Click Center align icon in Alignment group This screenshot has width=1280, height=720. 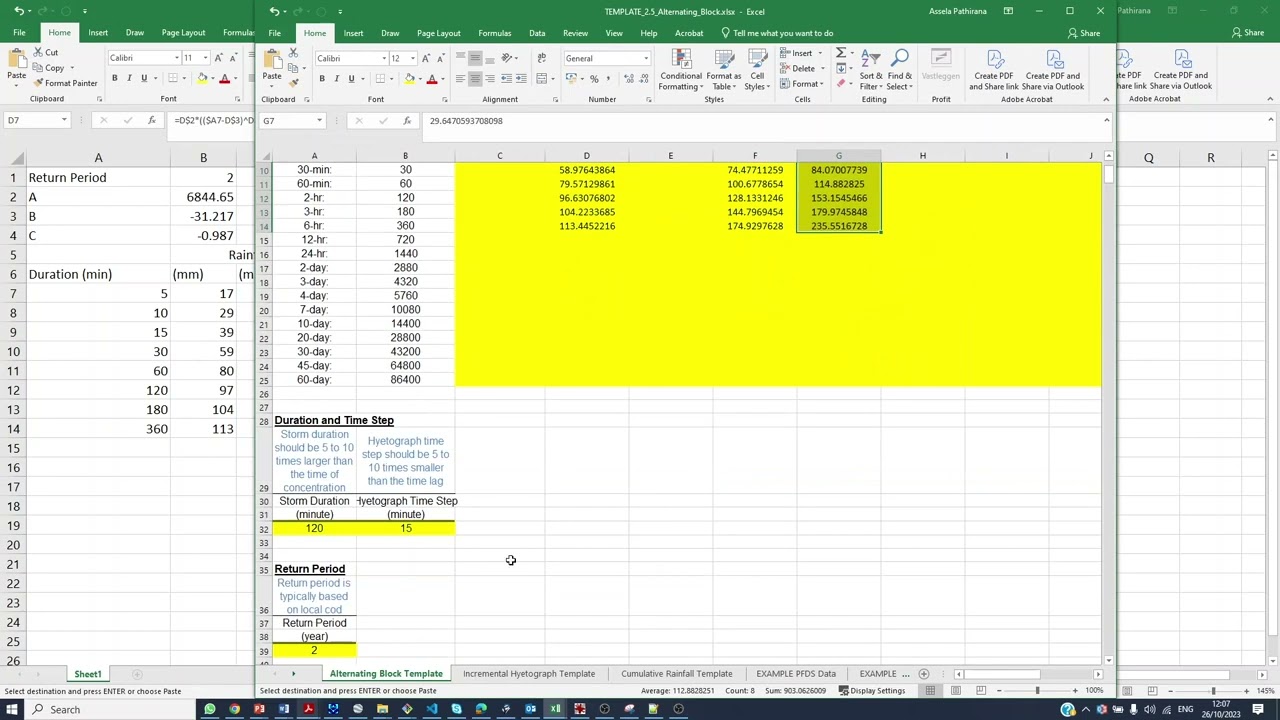(x=475, y=79)
